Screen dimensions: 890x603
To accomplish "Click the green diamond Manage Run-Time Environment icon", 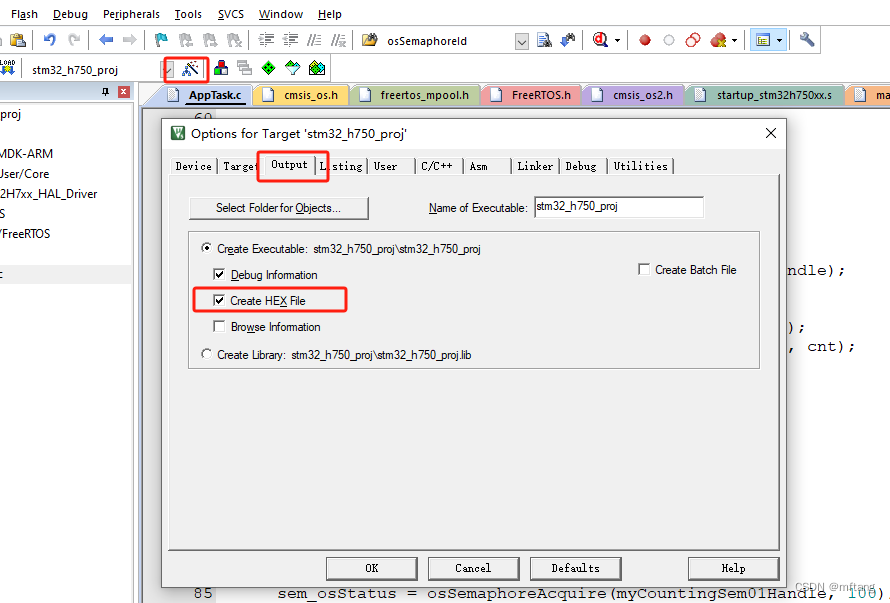I will (x=268, y=68).
